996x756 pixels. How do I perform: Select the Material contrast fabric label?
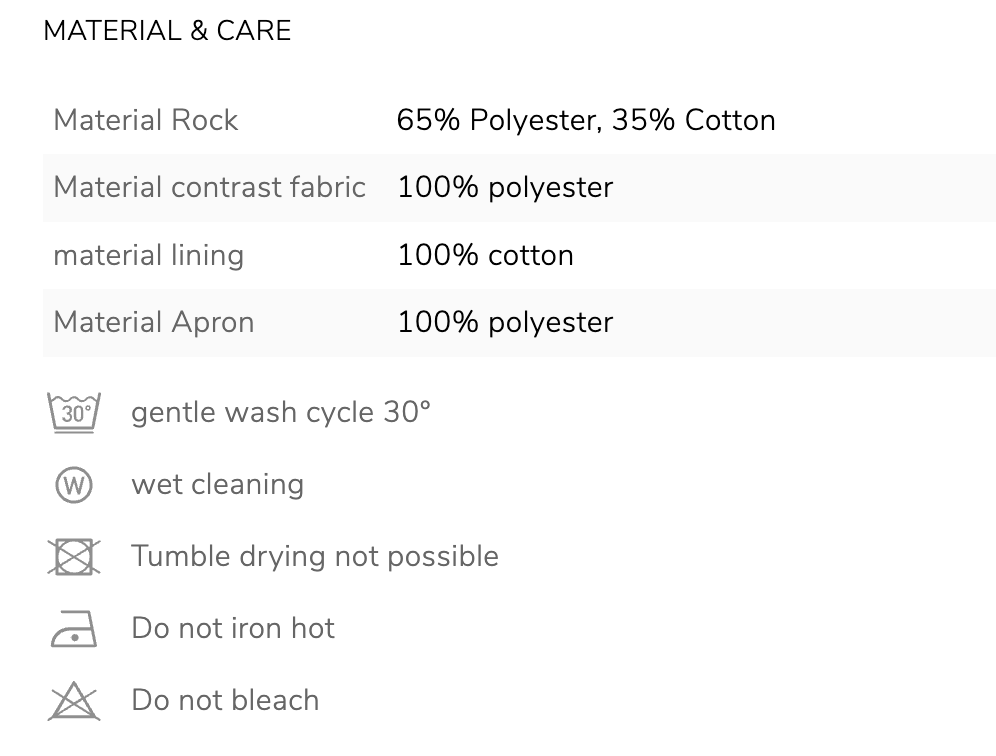[210, 187]
